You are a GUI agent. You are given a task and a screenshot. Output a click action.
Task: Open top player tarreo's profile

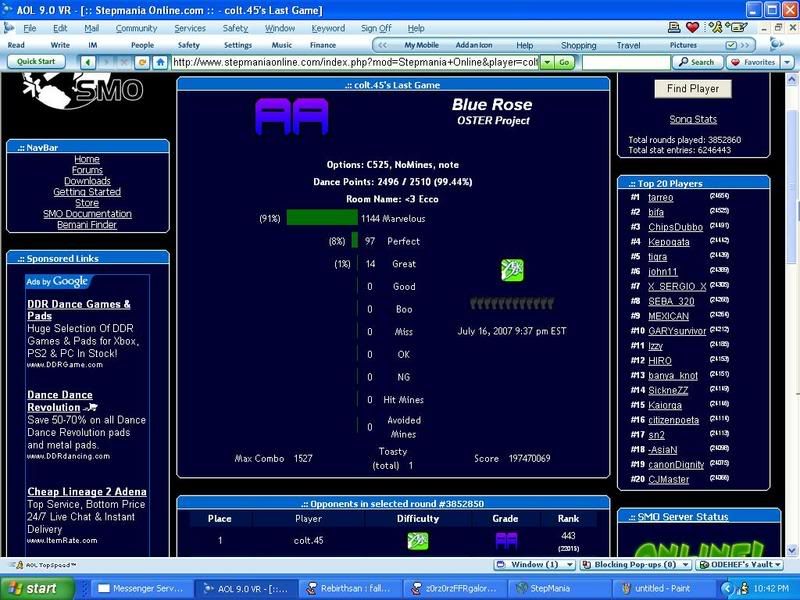coord(661,197)
